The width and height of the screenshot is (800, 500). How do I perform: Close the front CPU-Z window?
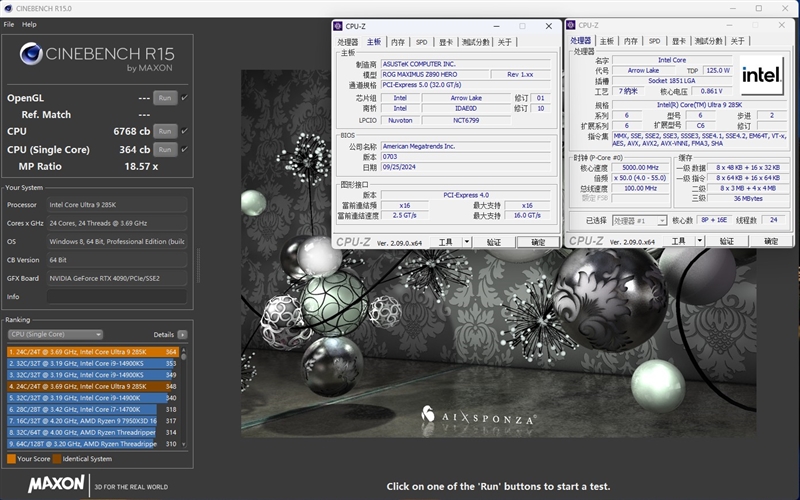(548, 26)
